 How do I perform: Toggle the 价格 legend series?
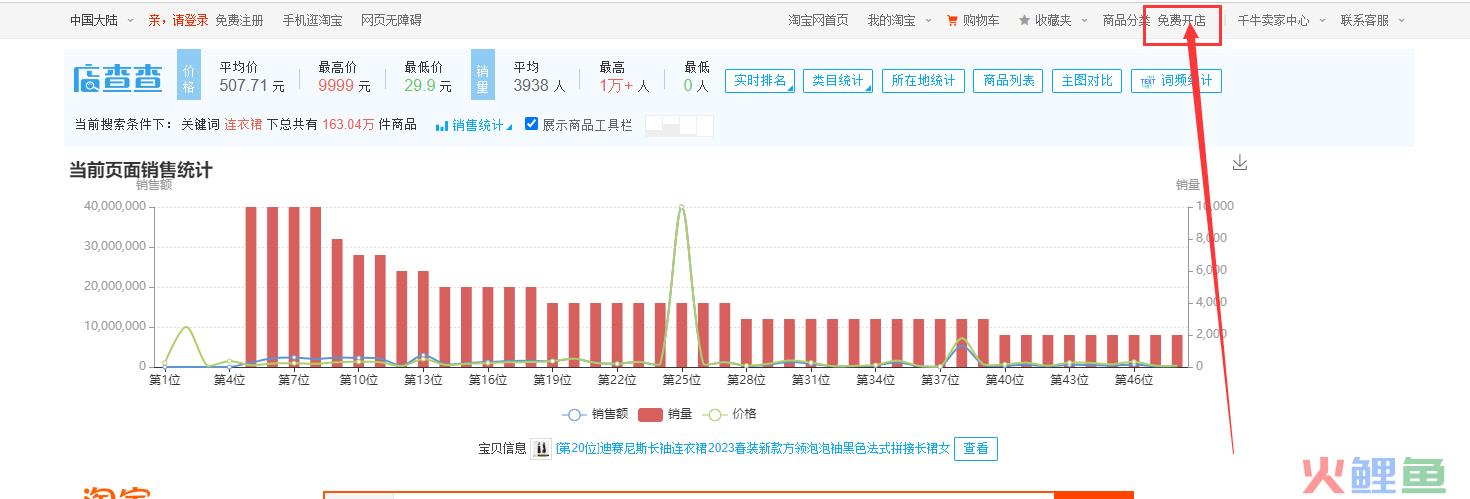coord(714,414)
